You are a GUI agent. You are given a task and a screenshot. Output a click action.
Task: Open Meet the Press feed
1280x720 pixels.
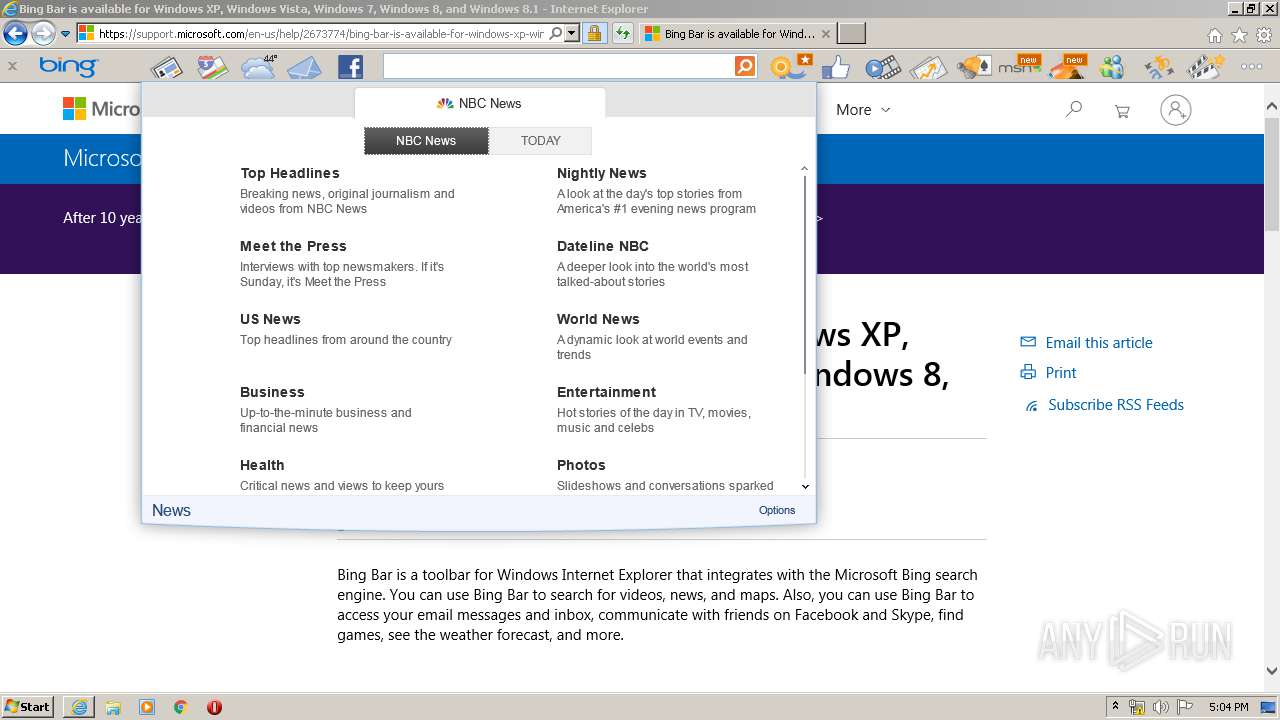[293, 246]
